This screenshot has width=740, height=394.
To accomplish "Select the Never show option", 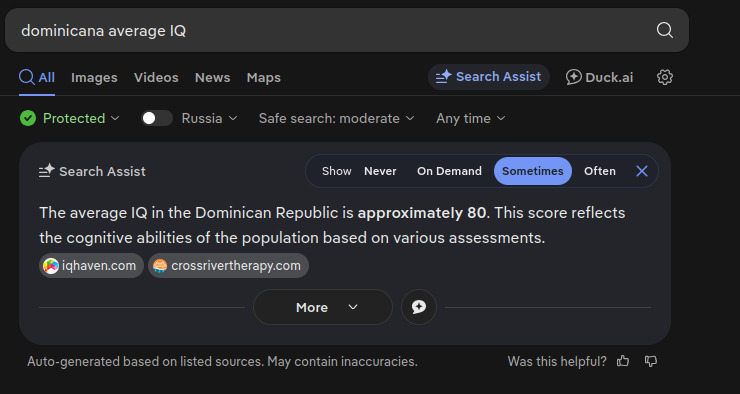I will pyautogui.click(x=380, y=171).
